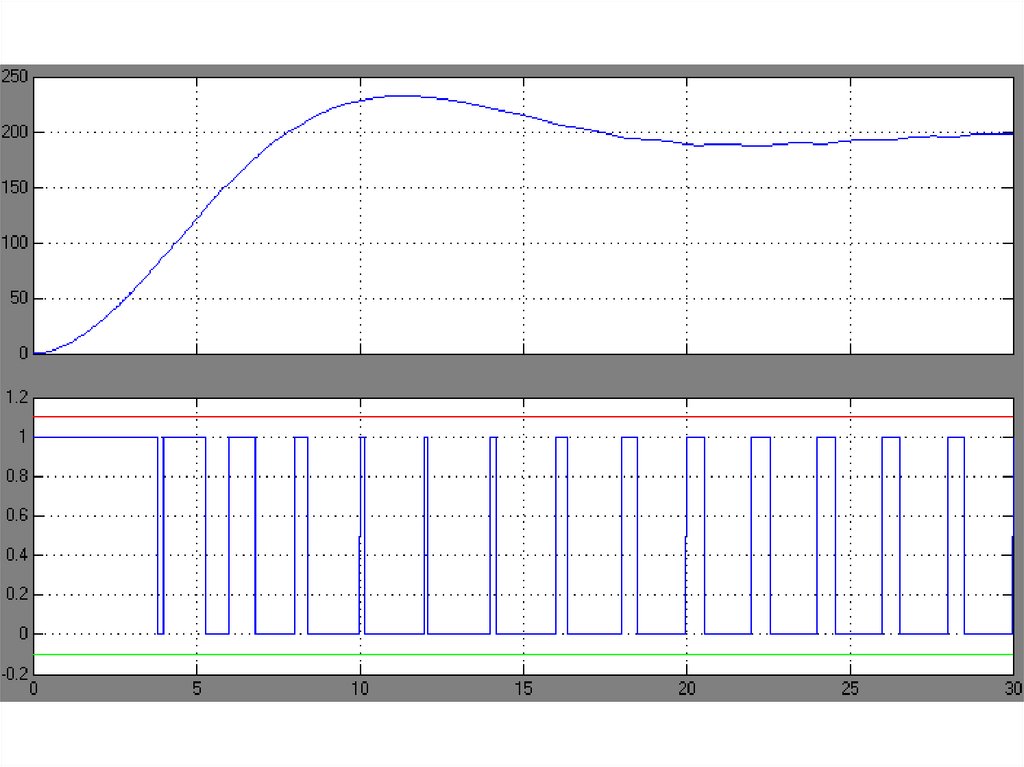This screenshot has width=1024, height=767.
Task: Click the red upper limit line
Action: pos(520,417)
